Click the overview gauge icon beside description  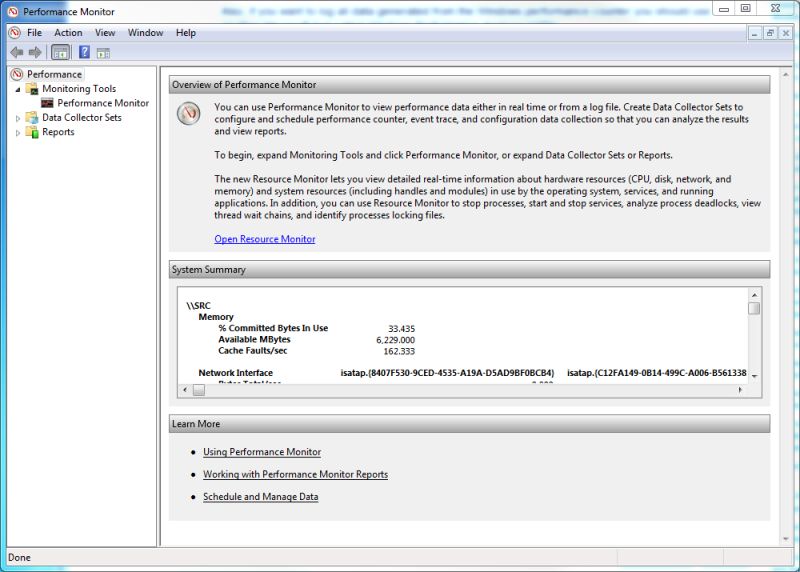188,113
